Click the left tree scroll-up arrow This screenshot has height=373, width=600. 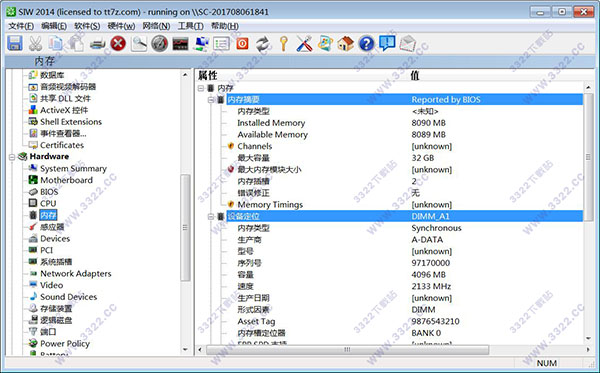pyautogui.click(x=185, y=75)
